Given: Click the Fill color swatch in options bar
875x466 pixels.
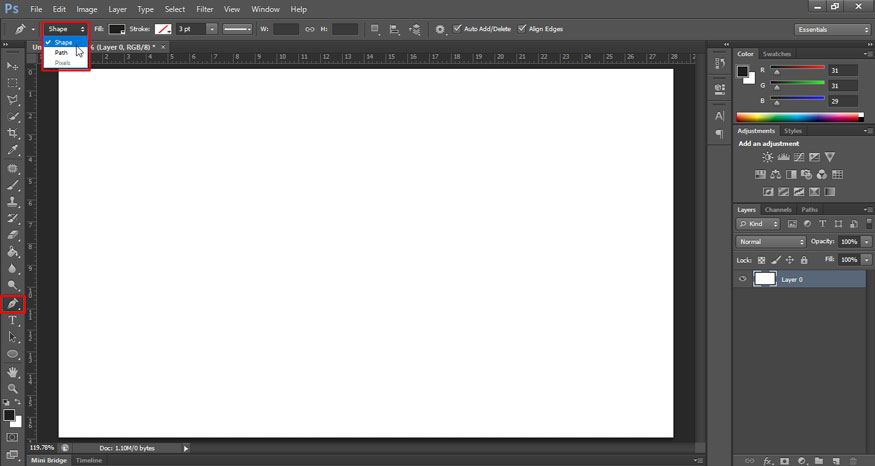Looking at the screenshot, I should tap(117, 29).
